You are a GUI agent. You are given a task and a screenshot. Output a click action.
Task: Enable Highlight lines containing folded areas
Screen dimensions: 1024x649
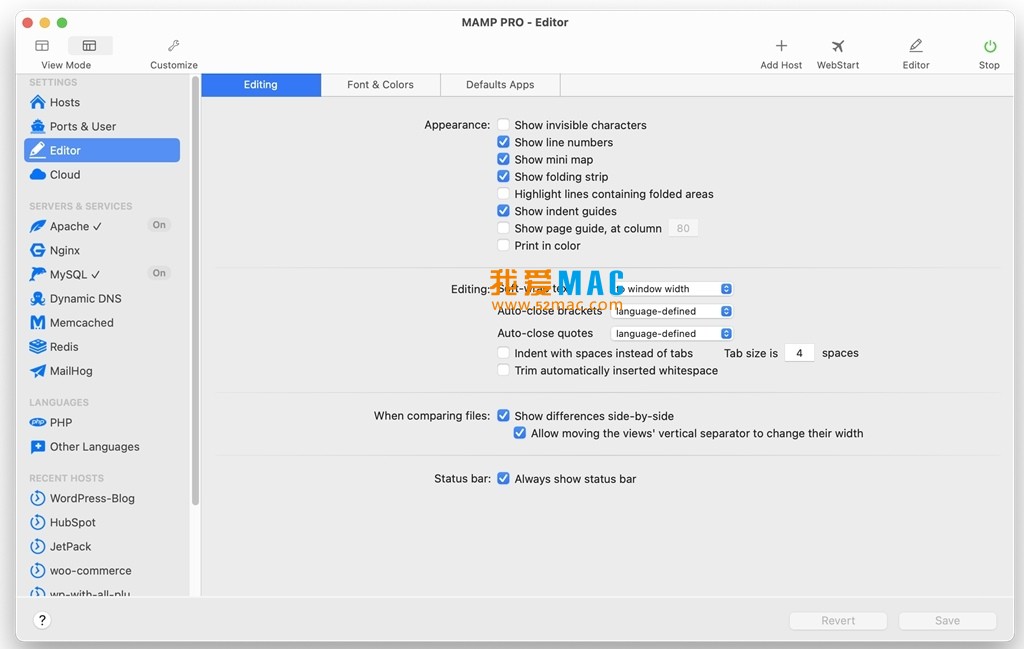(504, 193)
